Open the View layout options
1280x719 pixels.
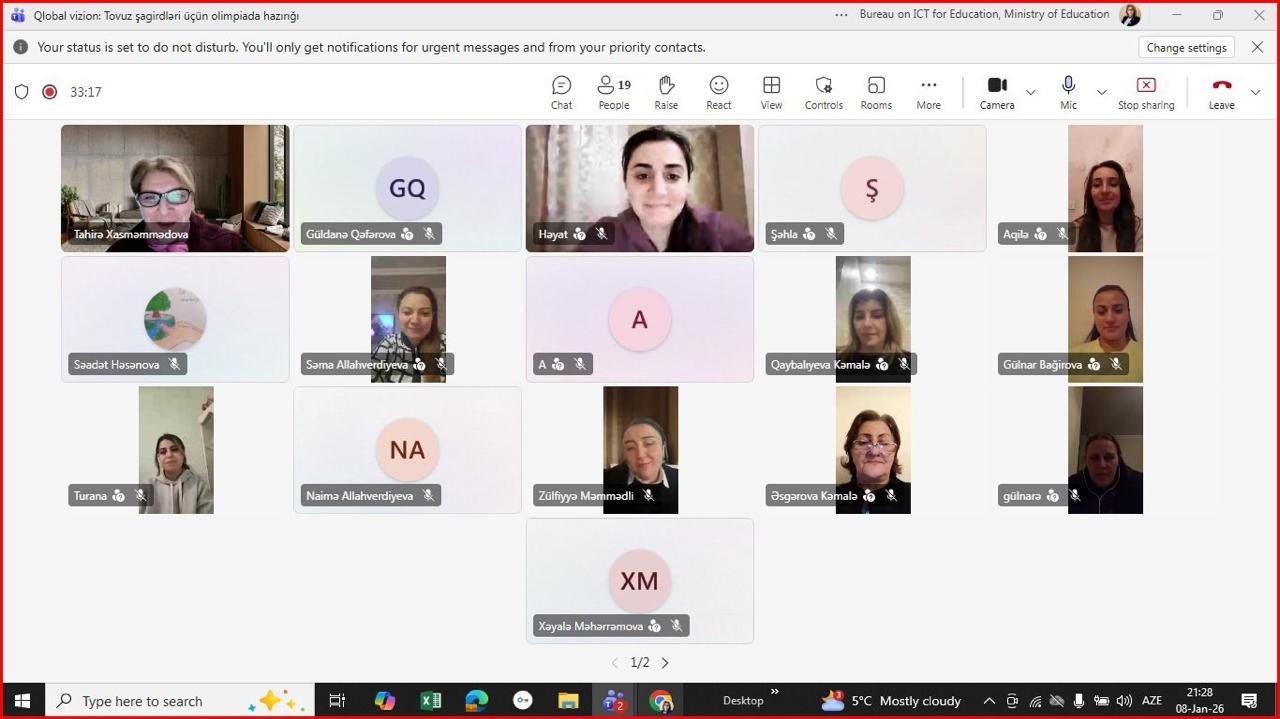tap(771, 92)
